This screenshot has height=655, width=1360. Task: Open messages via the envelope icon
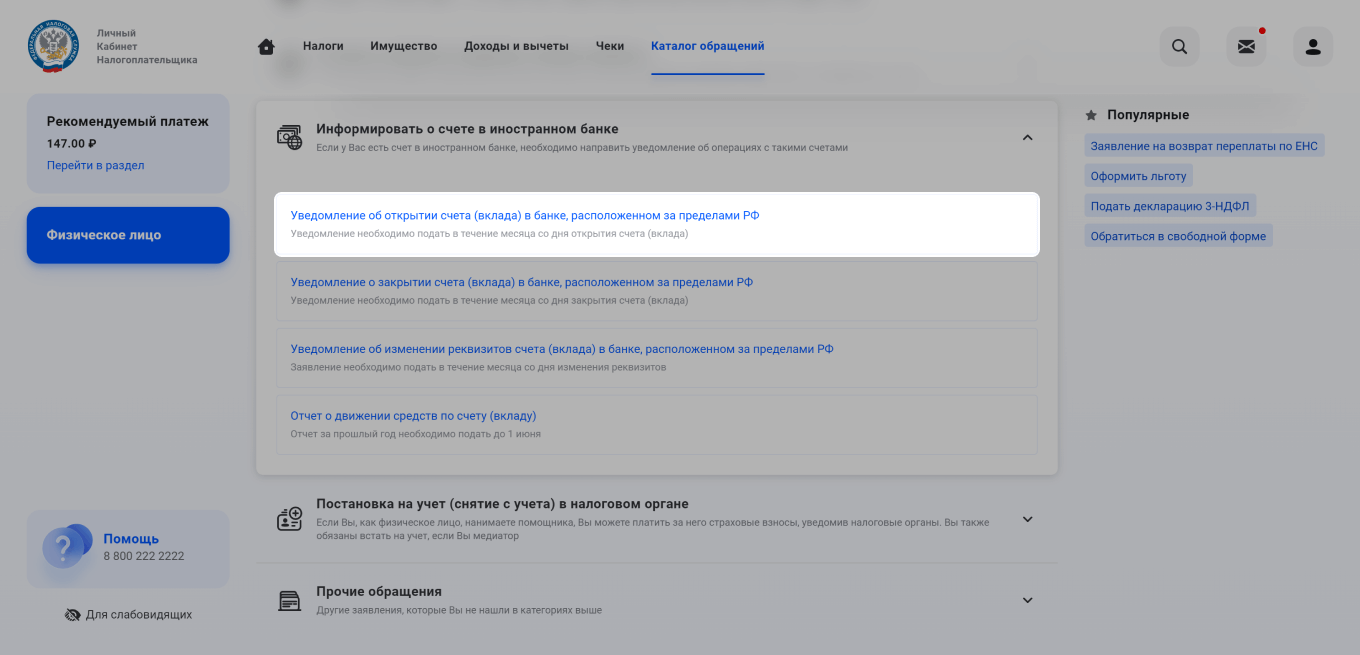pyautogui.click(x=1246, y=47)
